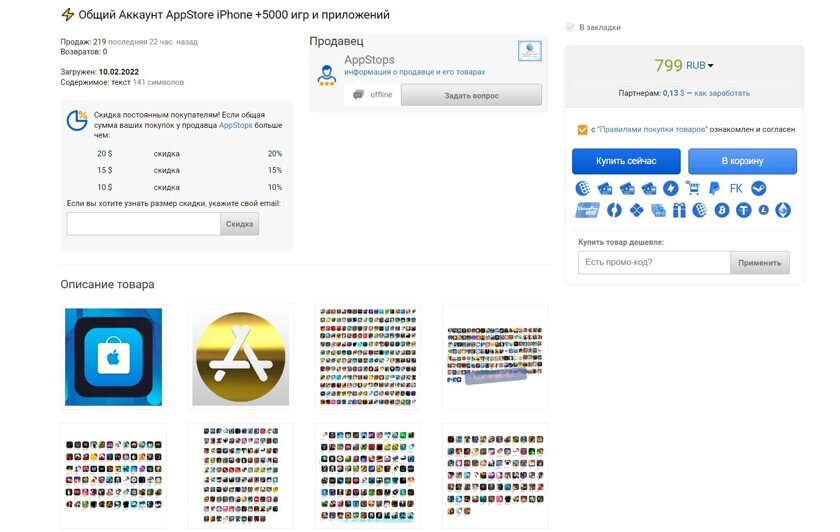Open the blue Apple Store bag thumbnail
The width and height of the screenshot is (840, 532).
pyautogui.click(x=114, y=357)
